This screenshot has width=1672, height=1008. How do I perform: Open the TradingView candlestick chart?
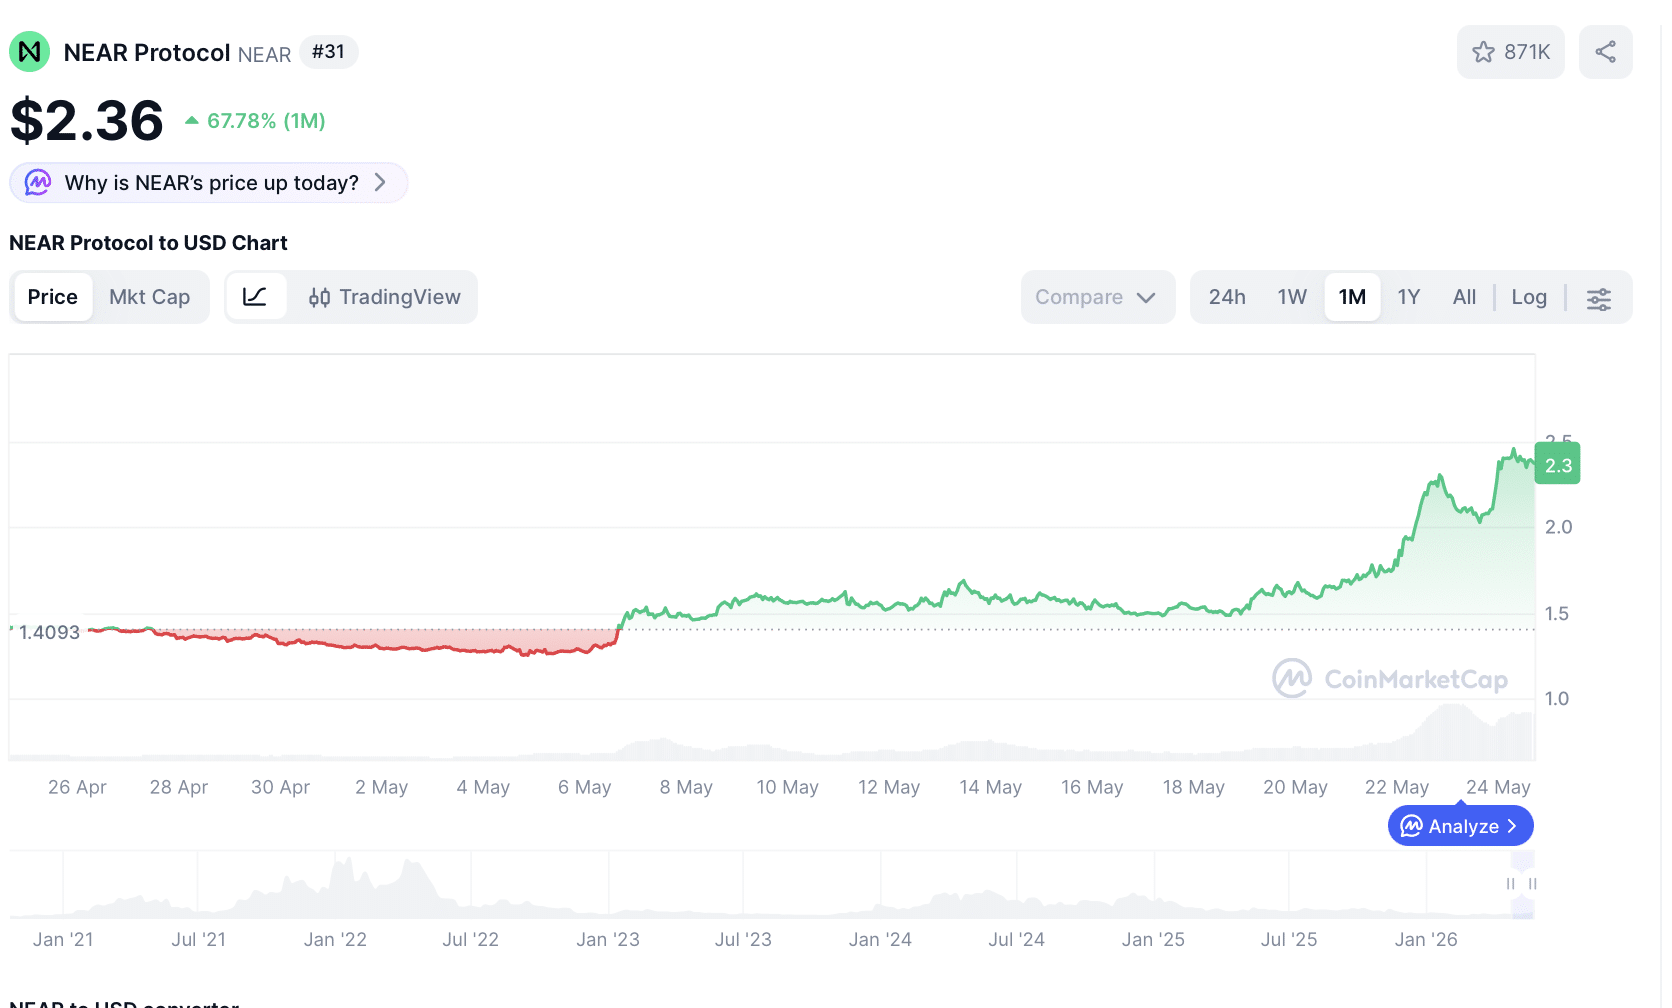click(385, 297)
